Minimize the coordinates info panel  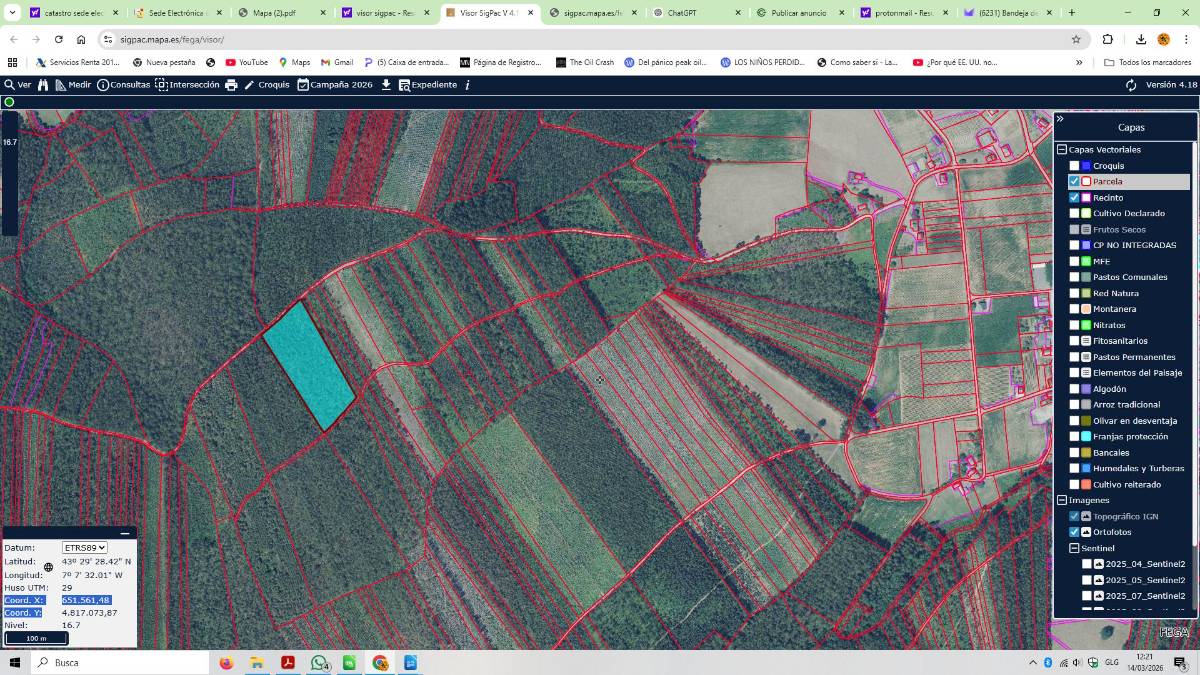[125, 533]
